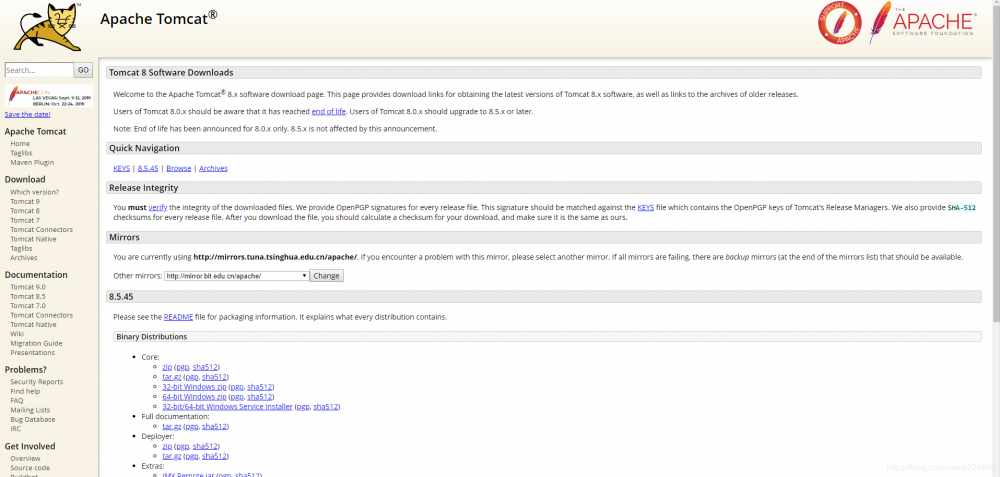Open Taglibs under Apache Tomcat section
The width and height of the screenshot is (1000, 477).
pyautogui.click(x=21, y=153)
